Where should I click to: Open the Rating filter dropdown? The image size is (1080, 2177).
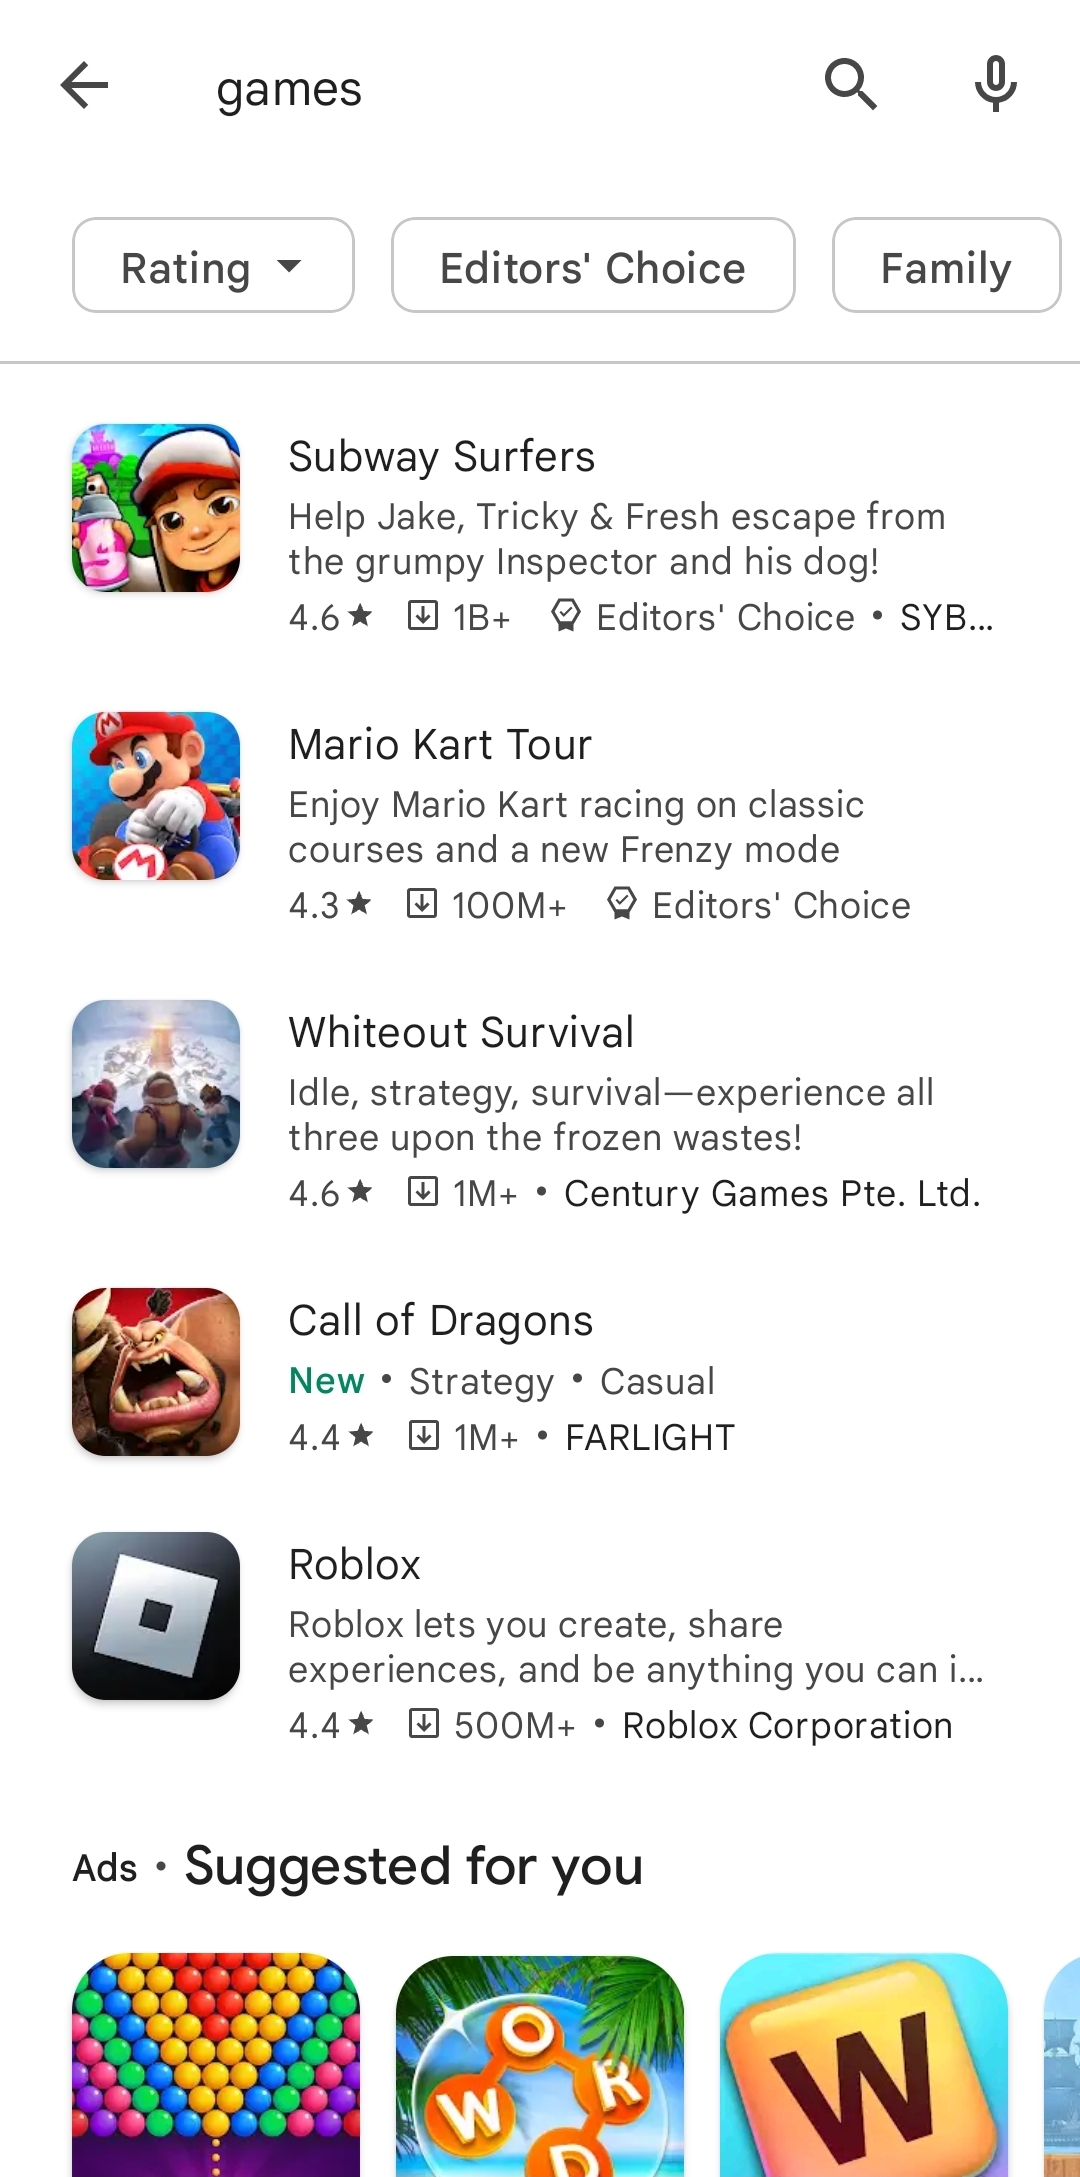coord(212,266)
